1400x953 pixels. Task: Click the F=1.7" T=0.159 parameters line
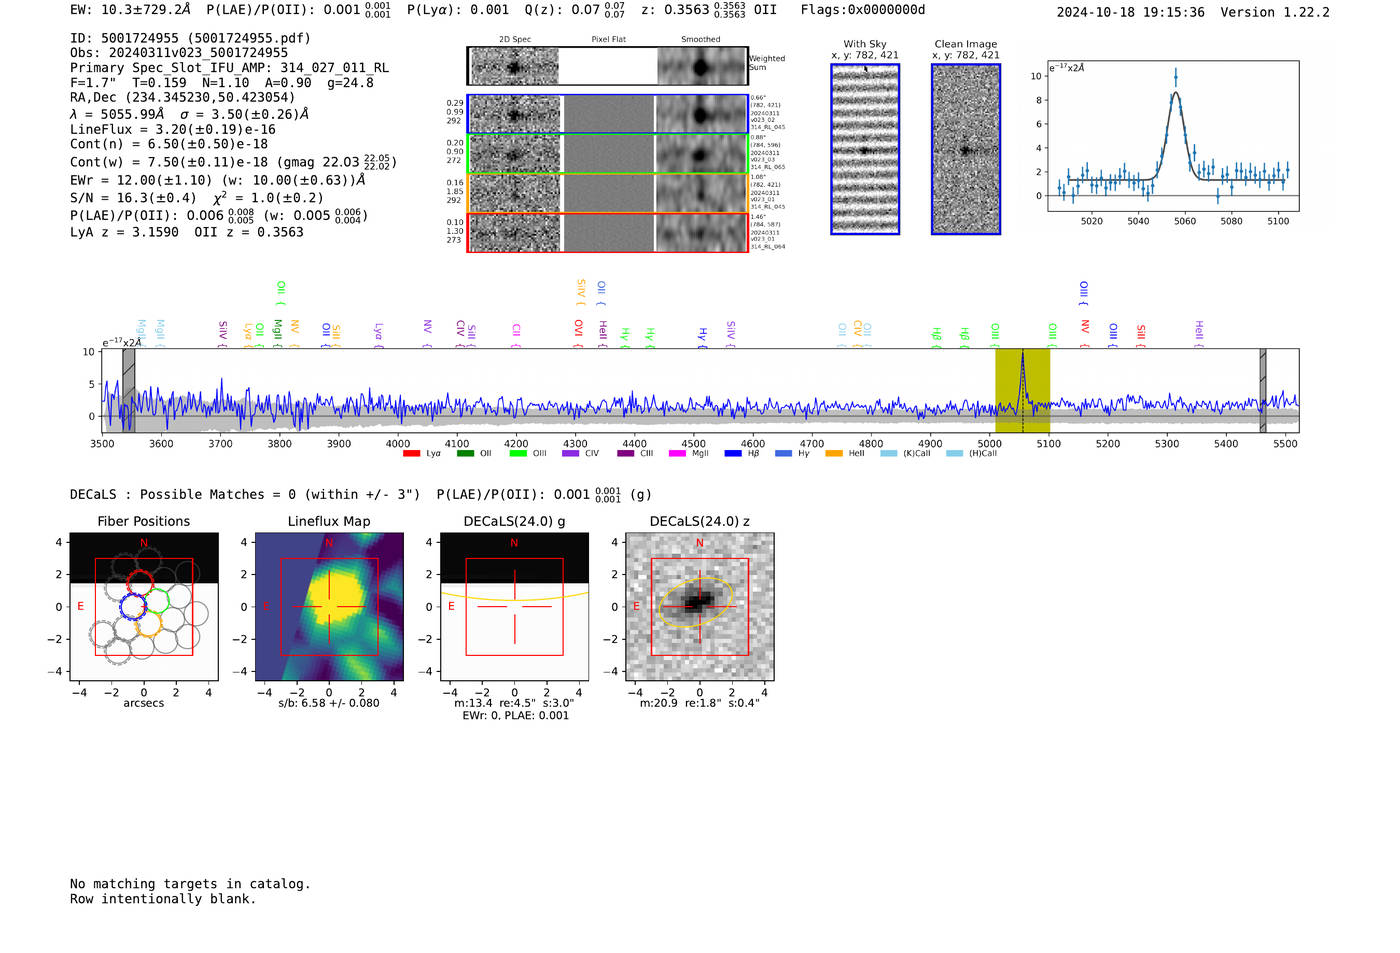tap(222, 83)
